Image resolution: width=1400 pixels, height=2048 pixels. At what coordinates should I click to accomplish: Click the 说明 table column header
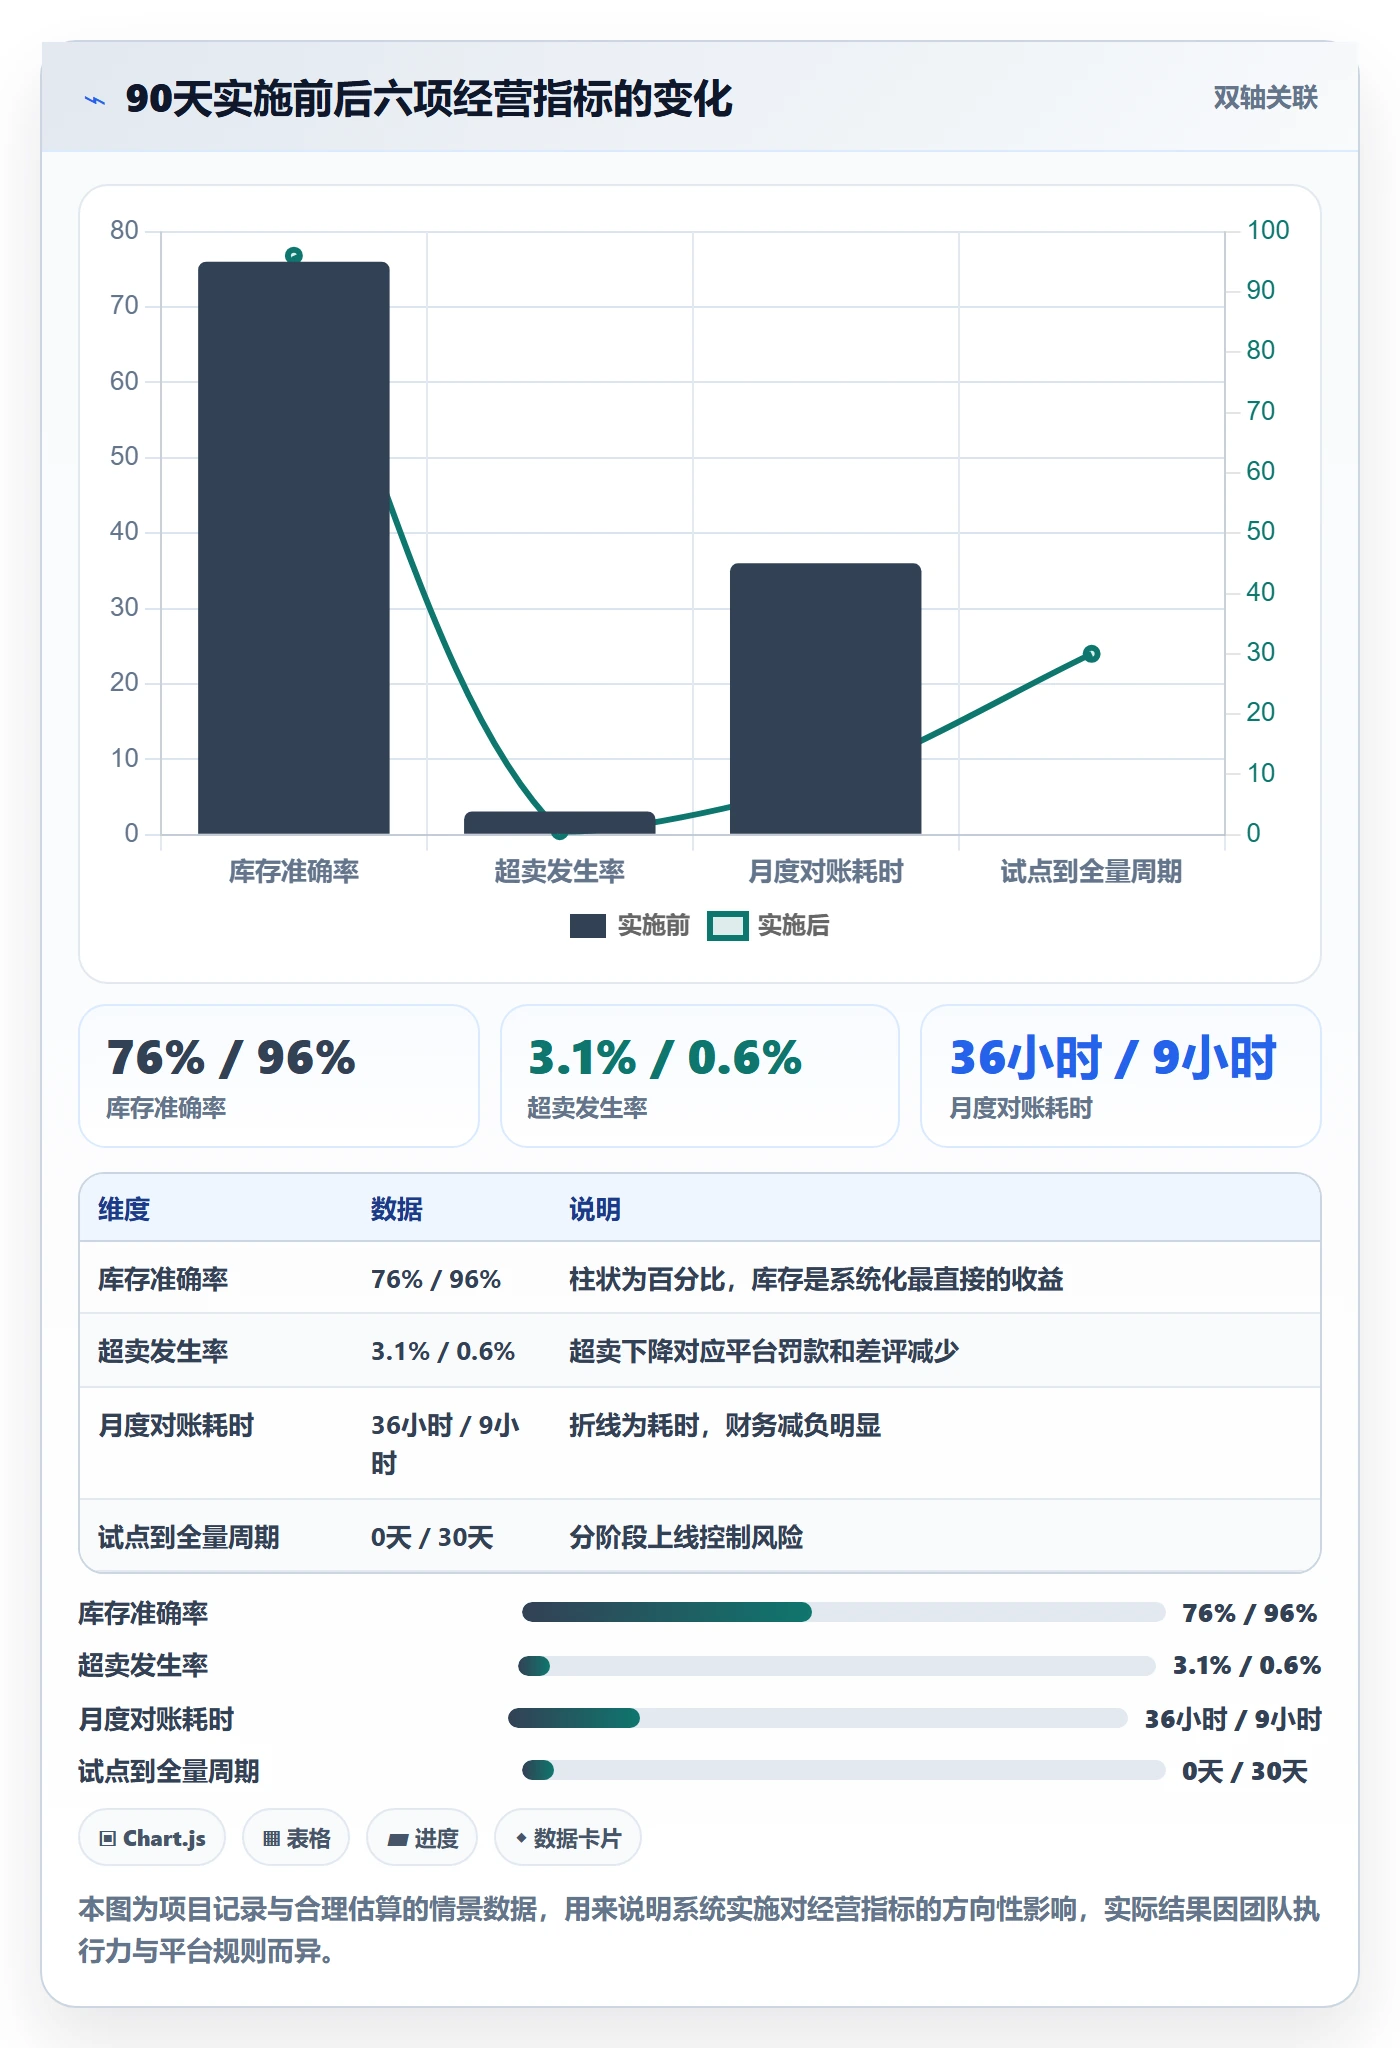point(595,1209)
